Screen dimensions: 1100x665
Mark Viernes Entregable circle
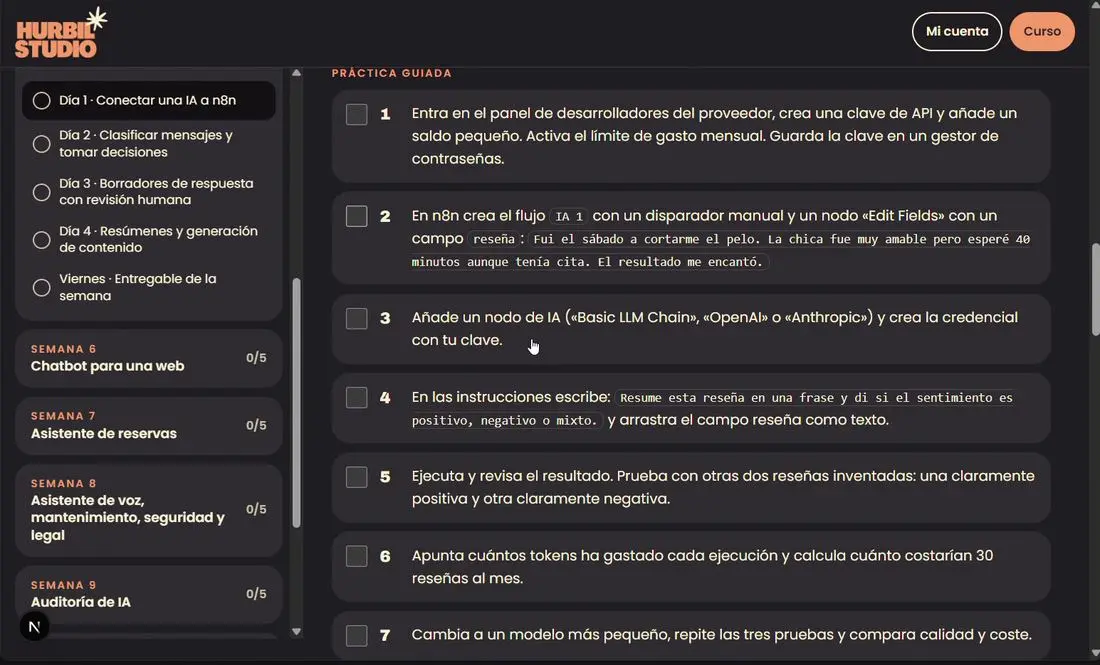(41, 288)
